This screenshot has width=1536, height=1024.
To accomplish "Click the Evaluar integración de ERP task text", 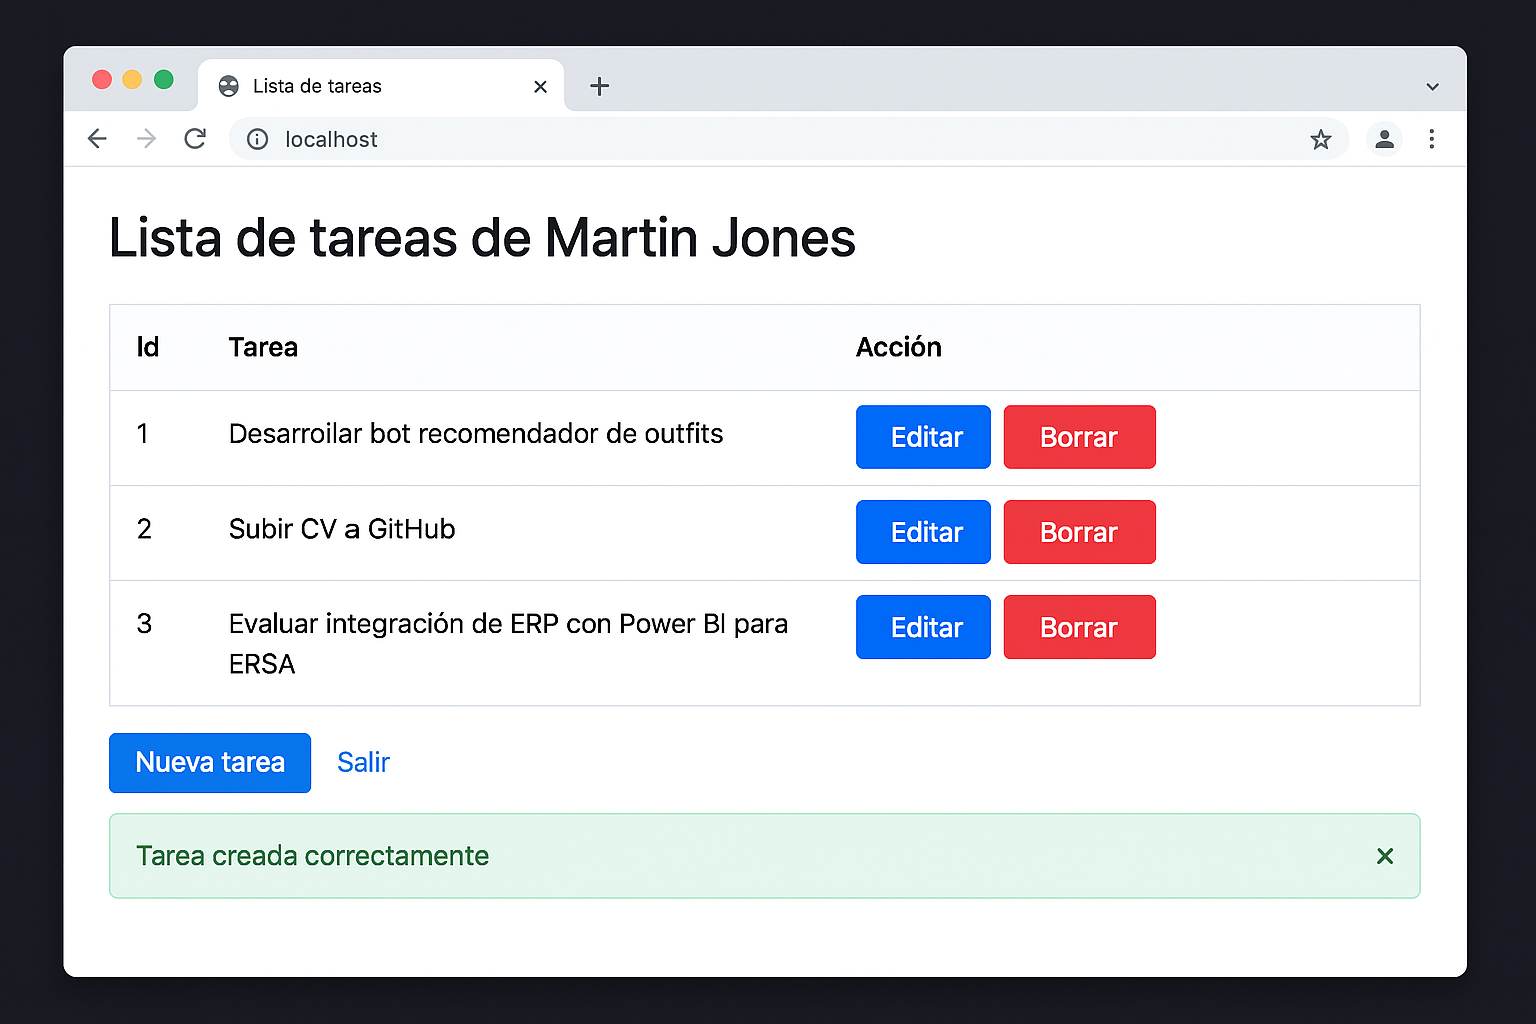I will [x=508, y=644].
